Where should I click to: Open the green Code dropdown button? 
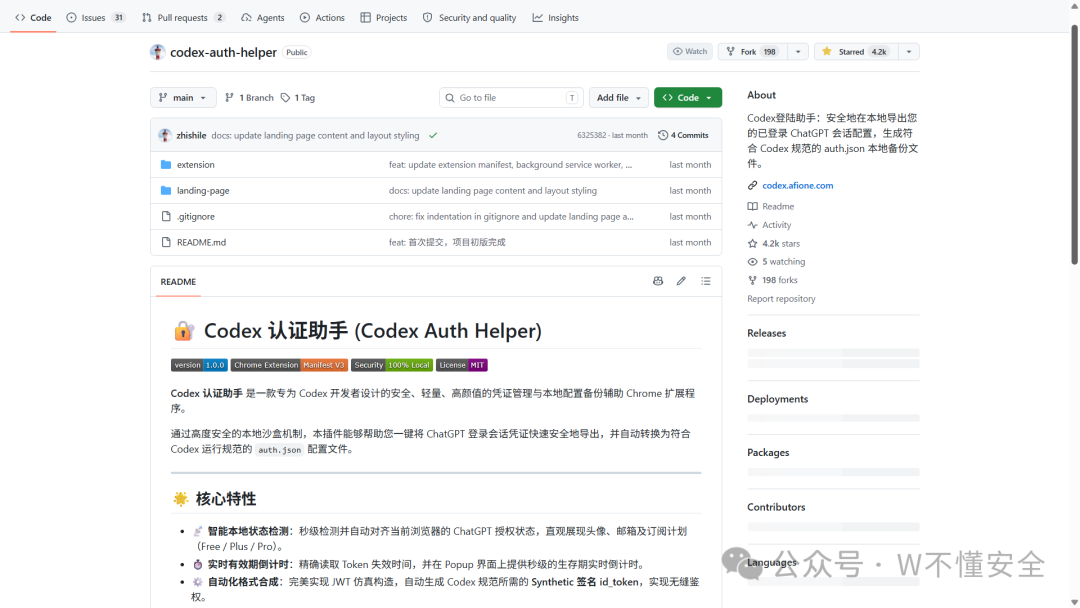pos(687,98)
